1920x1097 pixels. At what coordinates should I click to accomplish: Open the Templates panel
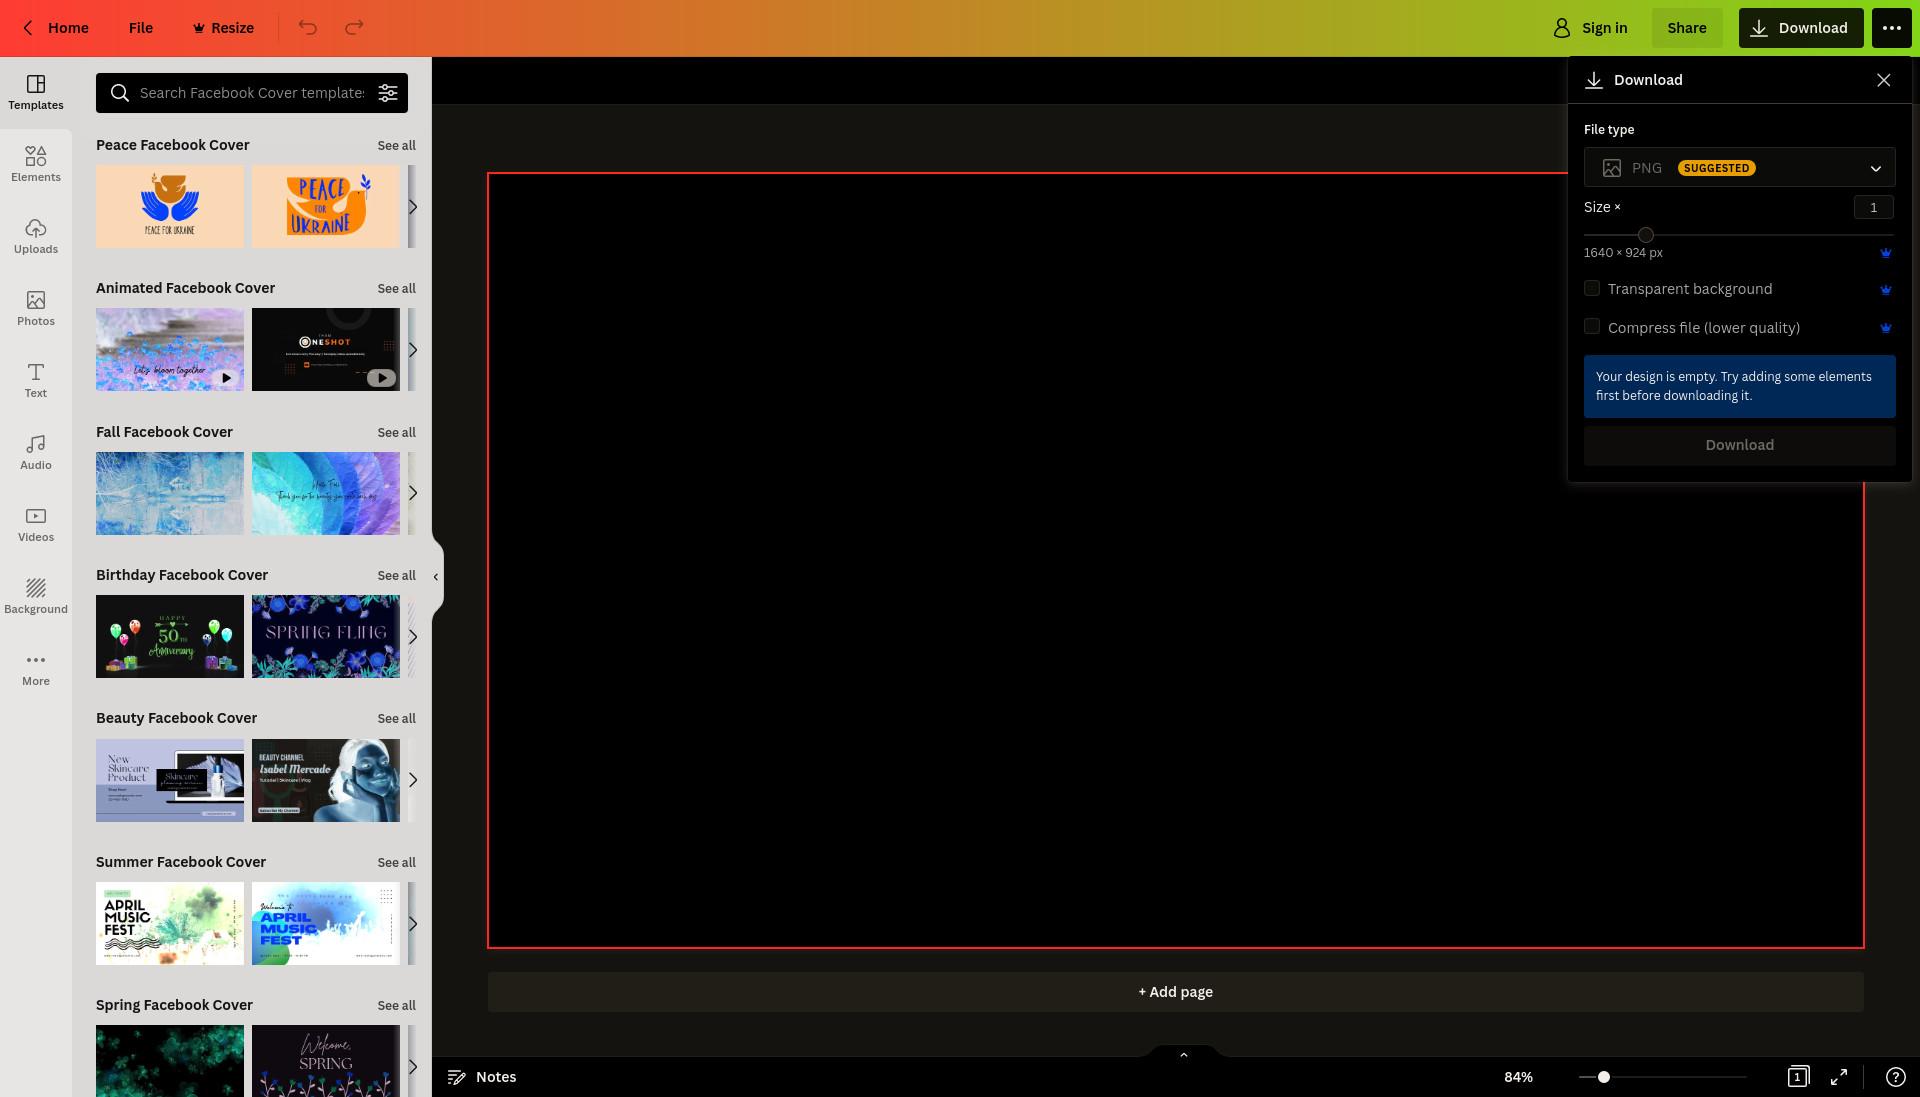pos(36,93)
